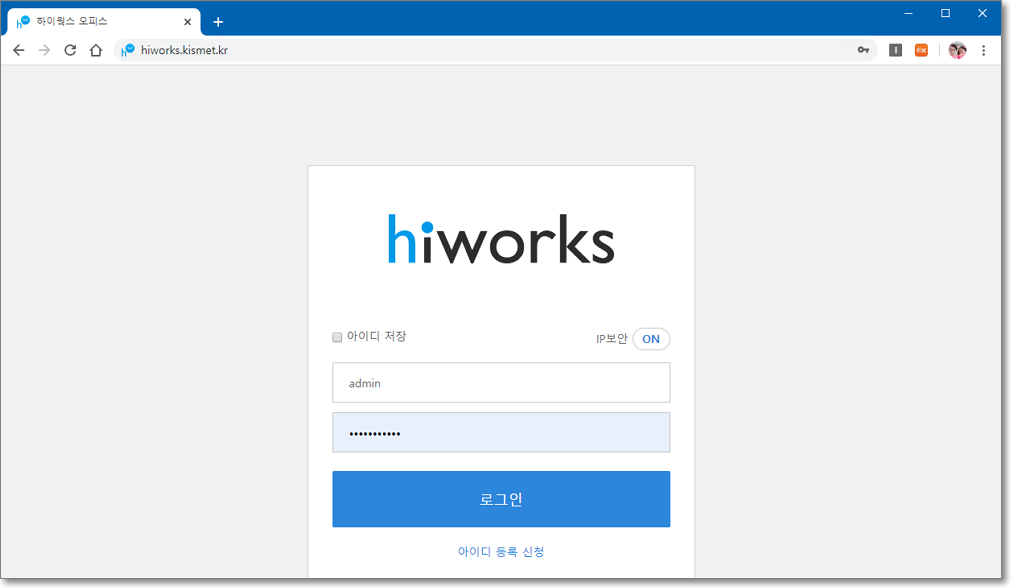Close the browser window
The image size is (1011, 588).
(x=982, y=13)
